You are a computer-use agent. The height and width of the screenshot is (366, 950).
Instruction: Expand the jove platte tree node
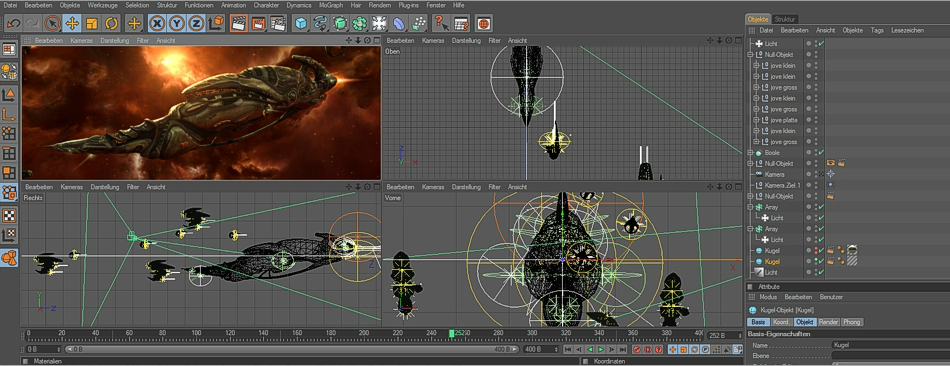pos(756,120)
